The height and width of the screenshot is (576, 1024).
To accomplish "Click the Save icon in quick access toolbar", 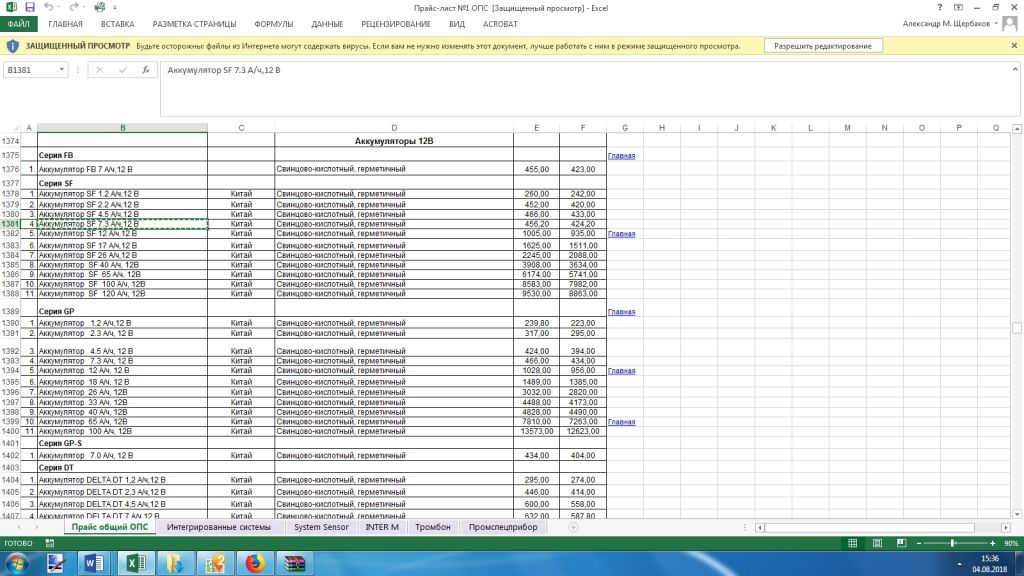I will point(30,7).
